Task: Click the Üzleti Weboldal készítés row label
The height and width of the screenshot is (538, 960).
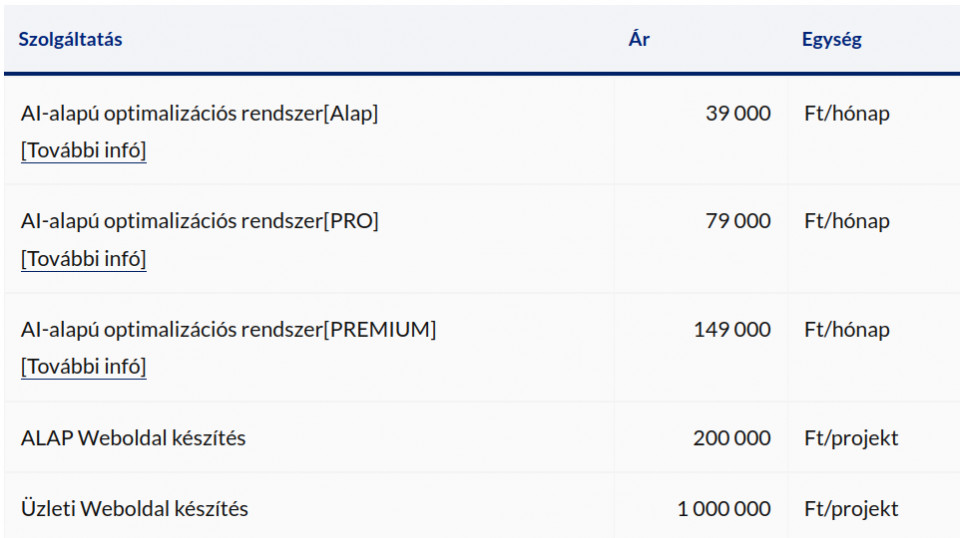Action: pos(134,509)
